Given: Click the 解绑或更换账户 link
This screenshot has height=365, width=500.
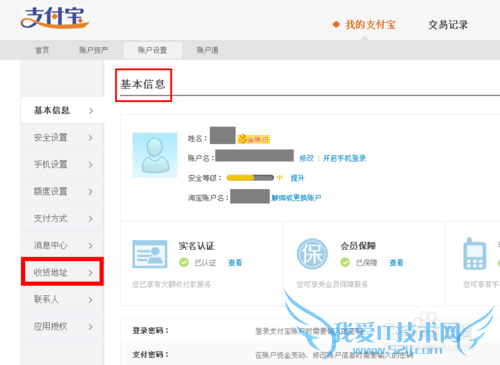Looking at the screenshot, I should [296, 198].
